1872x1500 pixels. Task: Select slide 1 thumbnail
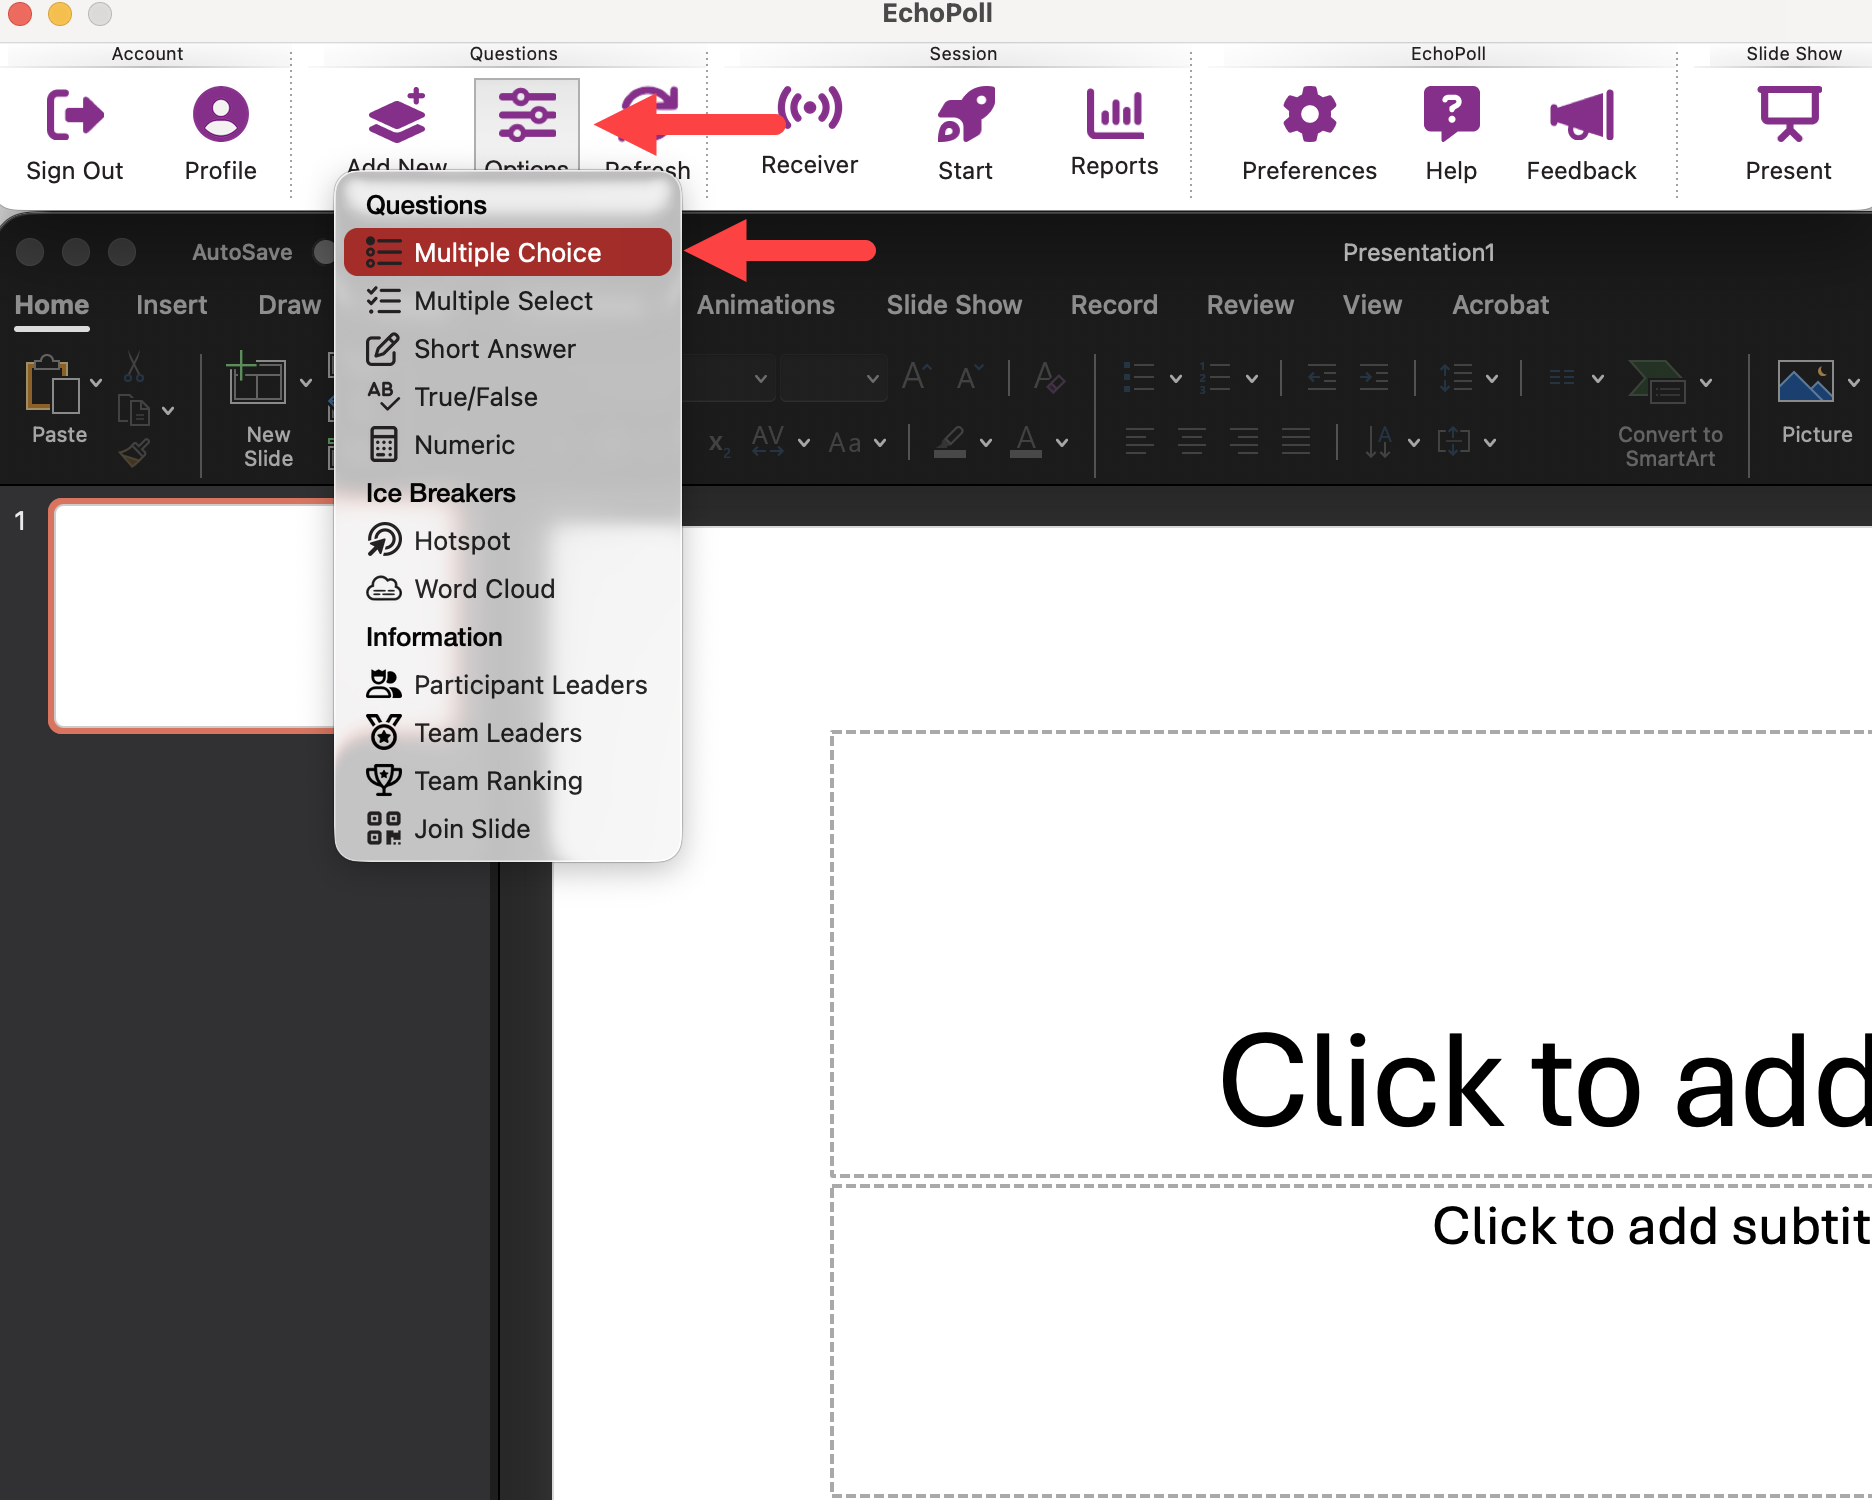[x=193, y=616]
